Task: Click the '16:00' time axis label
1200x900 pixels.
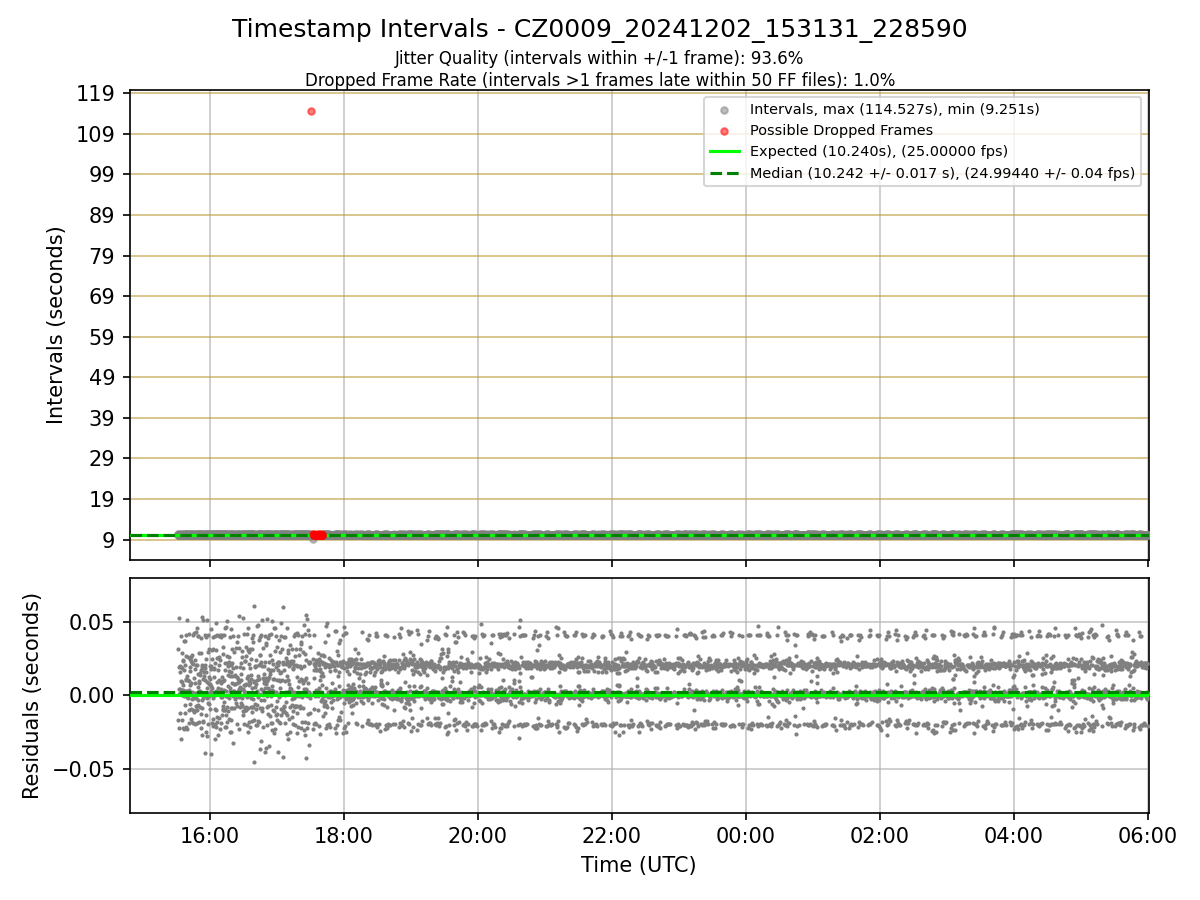Action: coord(210,835)
